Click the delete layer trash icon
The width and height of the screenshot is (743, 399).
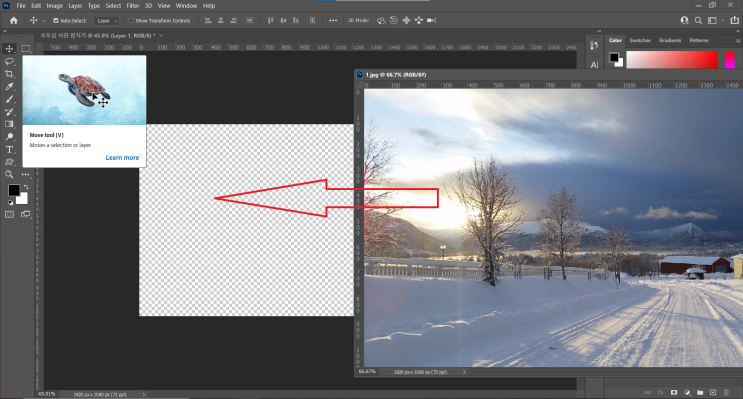(726, 392)
